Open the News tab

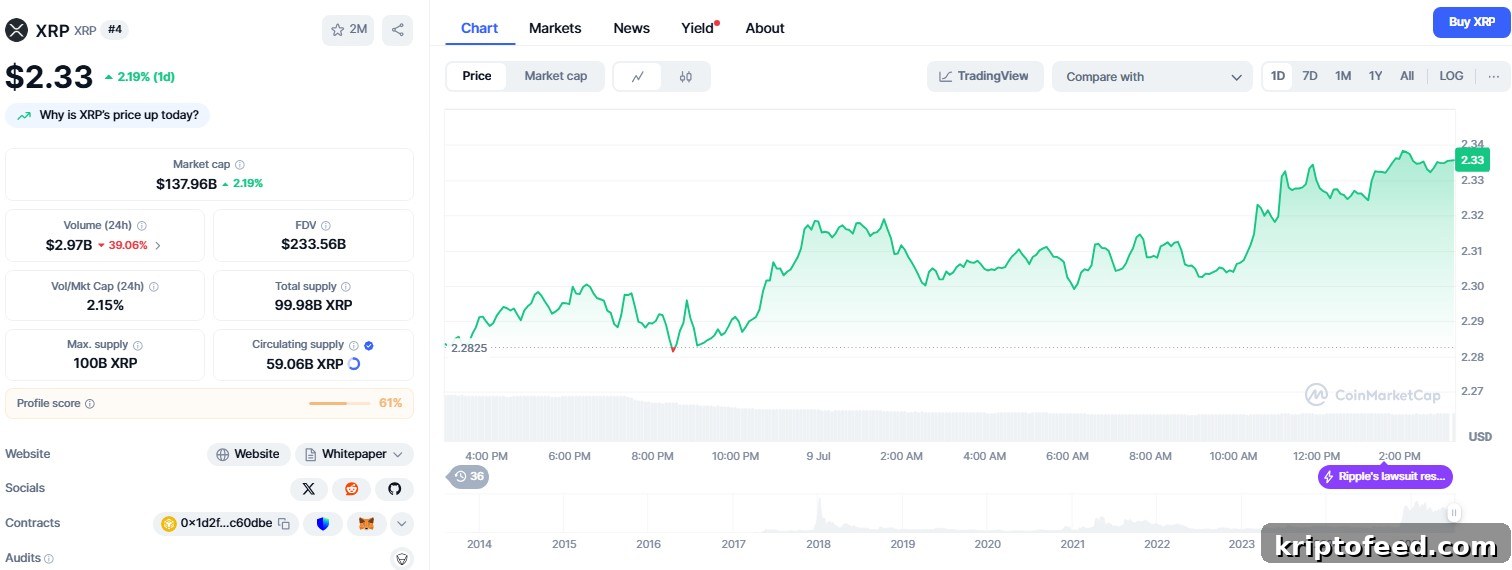631,28
